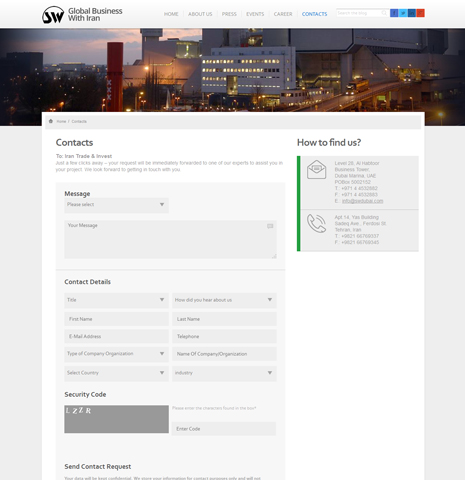Expand Type of Company/Organization dropdown
Image resolution: width=465 pixels, height=480 pixels.
(x=116, y=354)
